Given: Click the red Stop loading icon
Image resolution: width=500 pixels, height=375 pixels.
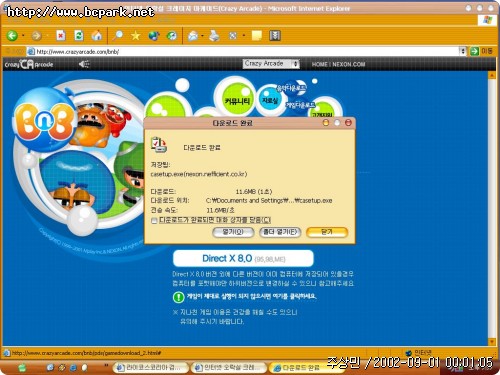Looking at the screenshot, I should [x=61, y=35].
